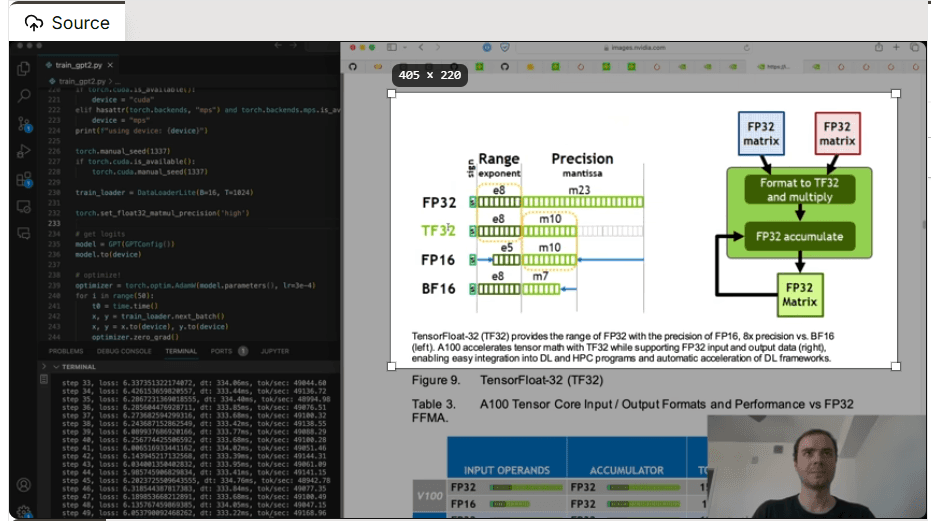Collapse the TERMINAL section chevron
Viewport: 931px width, 521px height.
(x=56, y=367)
